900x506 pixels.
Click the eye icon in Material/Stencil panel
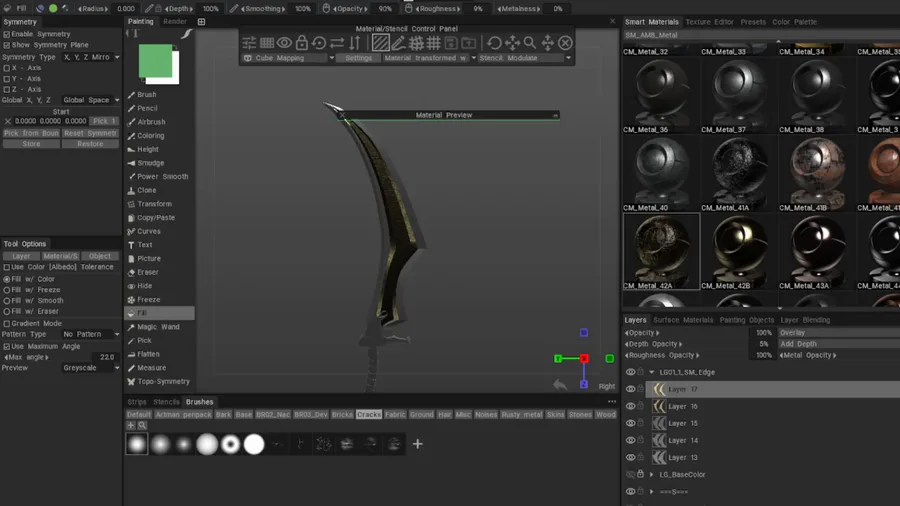(284, 43)
